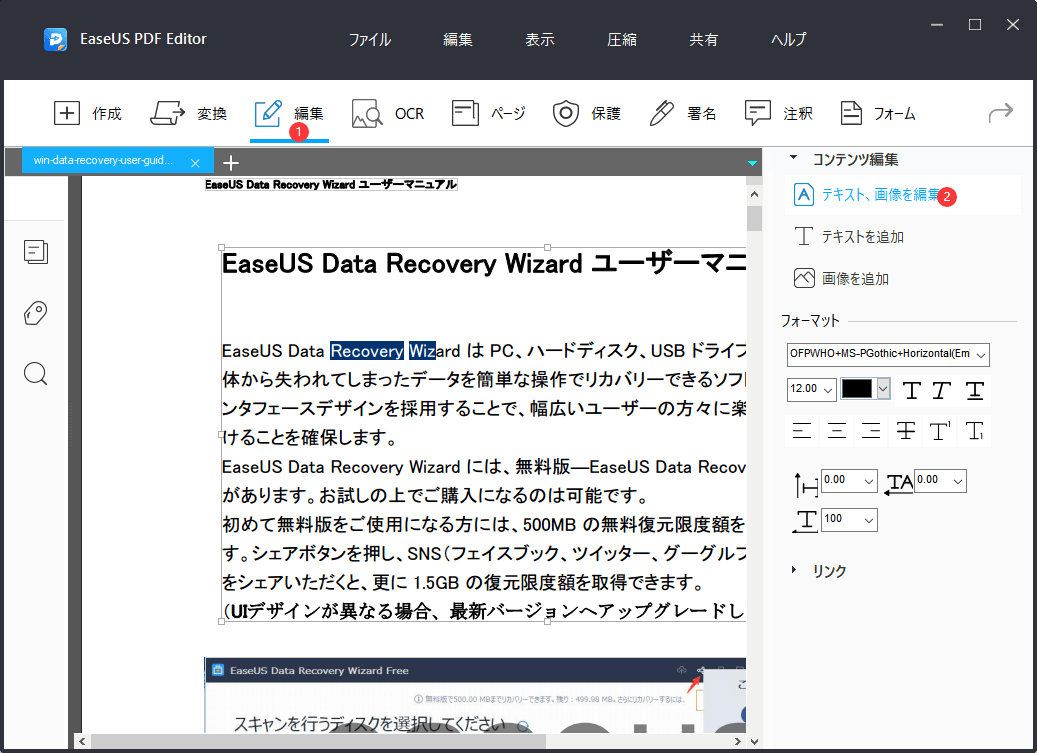
Task: Open the OCR tool
Action: point(389,113)
